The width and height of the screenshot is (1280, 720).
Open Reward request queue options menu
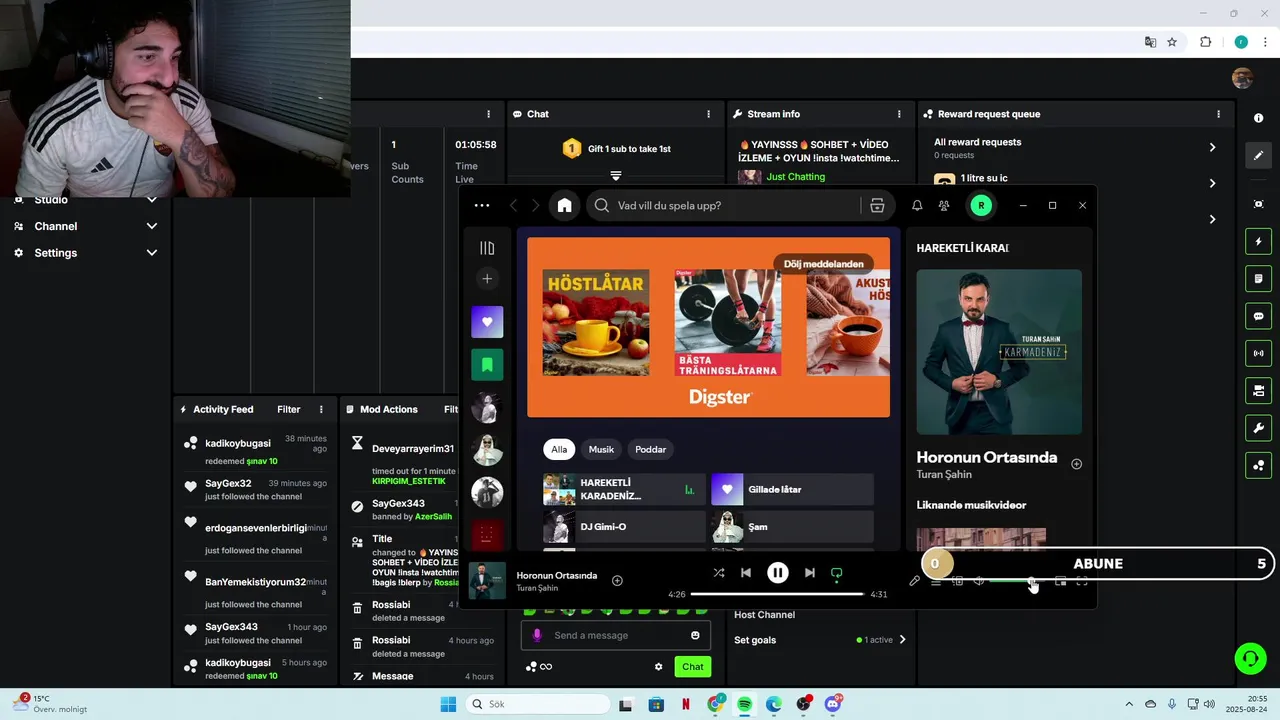coord(1218,114)
